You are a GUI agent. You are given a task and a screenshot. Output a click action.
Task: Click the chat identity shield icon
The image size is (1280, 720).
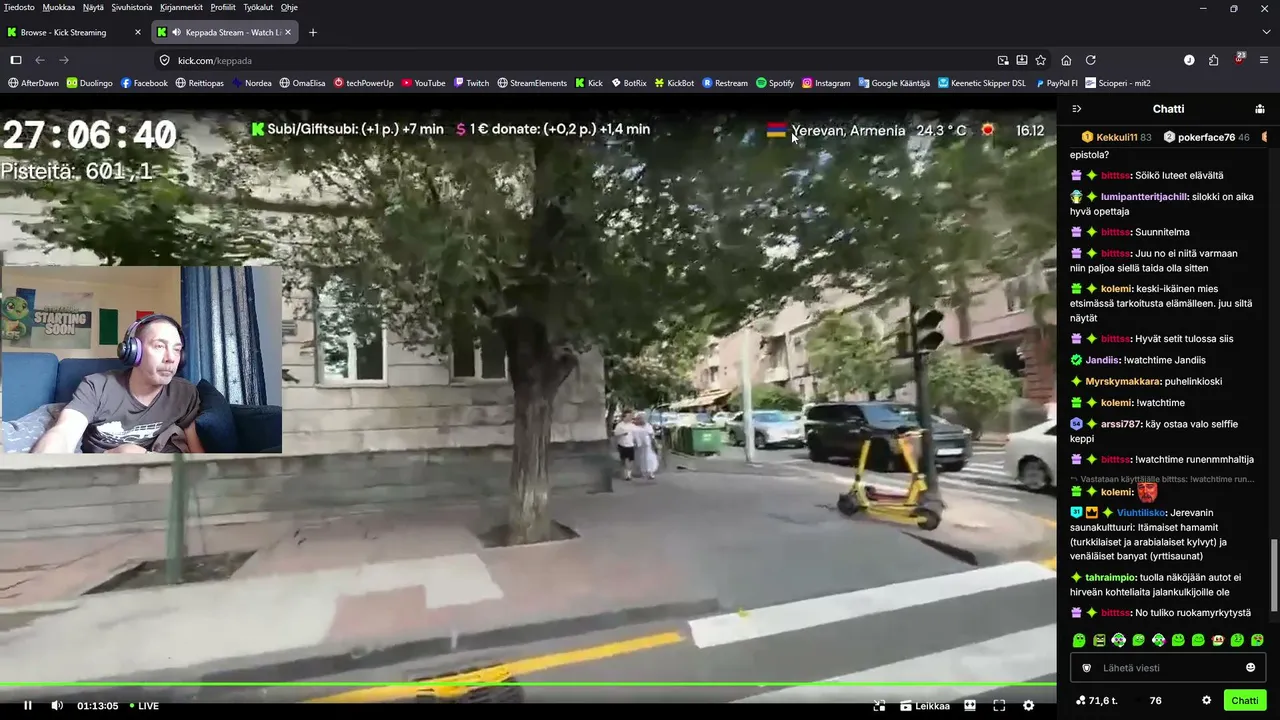click(x=1087, y=668)
